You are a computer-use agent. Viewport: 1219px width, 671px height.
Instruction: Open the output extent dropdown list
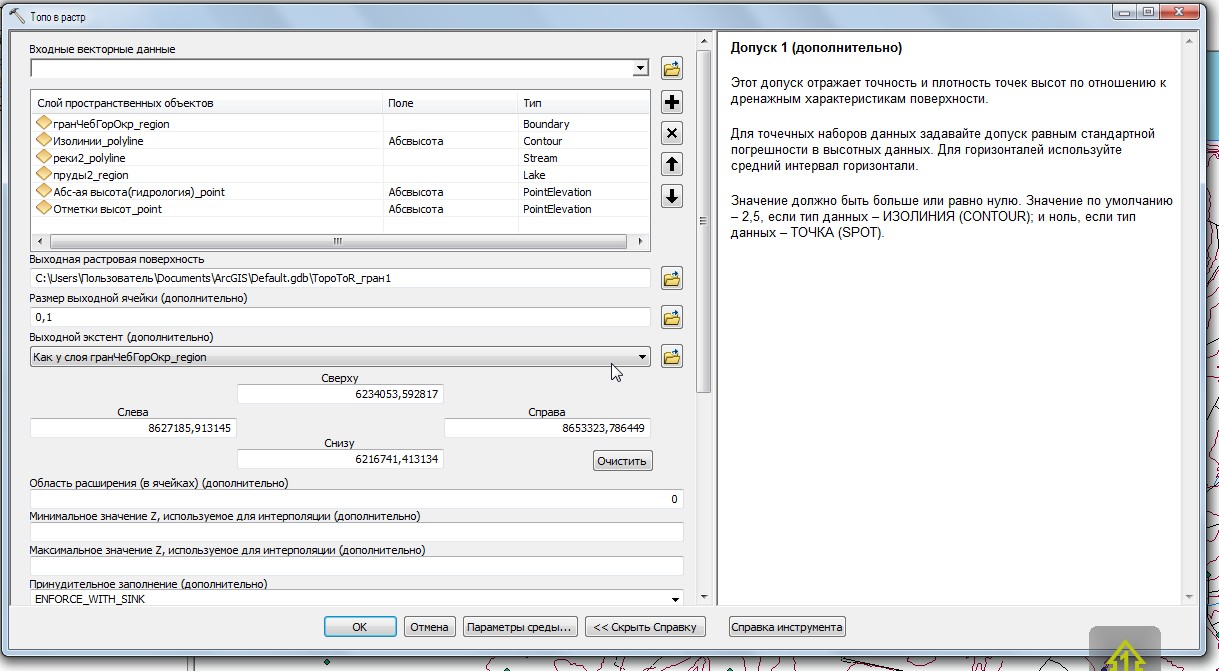point(641,357)
